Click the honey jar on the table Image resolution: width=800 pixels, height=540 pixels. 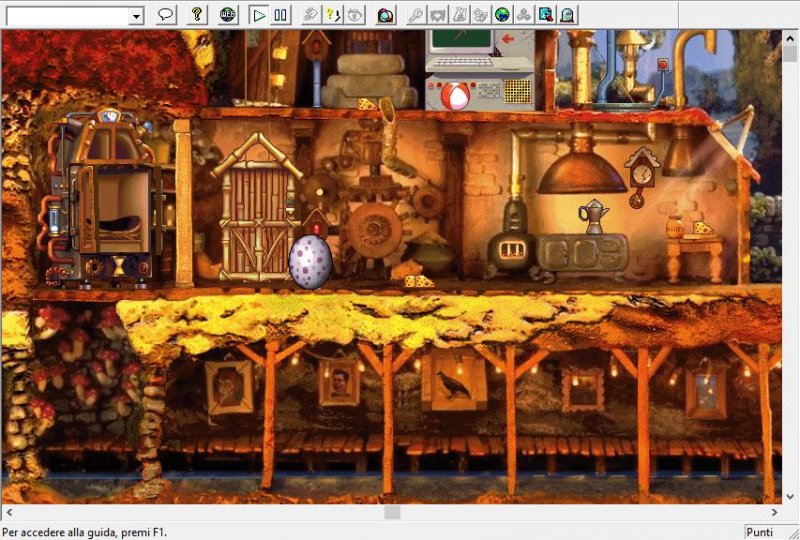(674, 226)
